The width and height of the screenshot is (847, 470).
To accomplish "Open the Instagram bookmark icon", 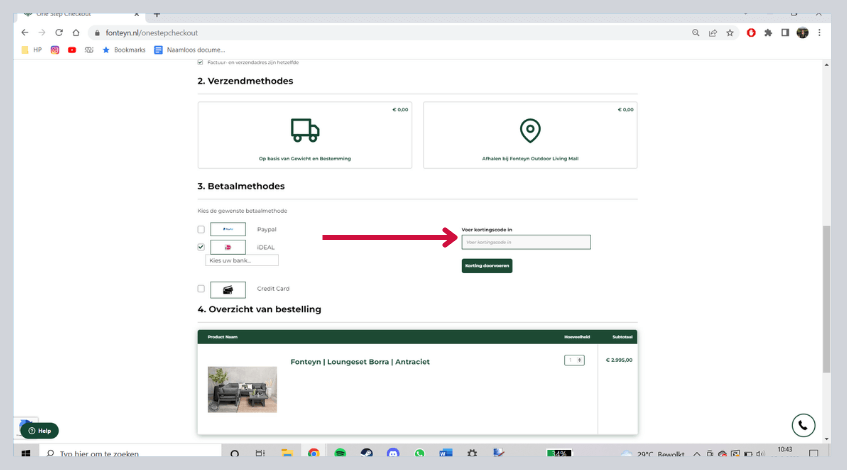I will point(55,49).
